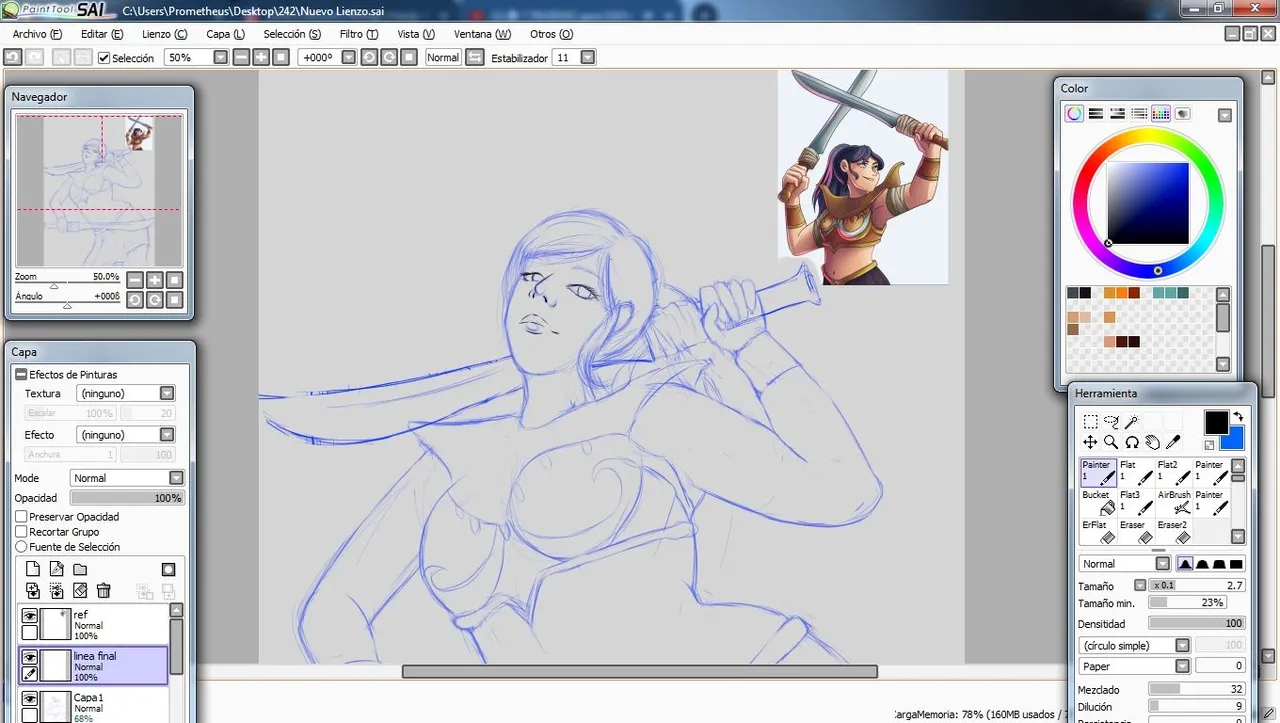Open the Ventana menu
This screenshot has width=1280, height=723.
(482, 34)
